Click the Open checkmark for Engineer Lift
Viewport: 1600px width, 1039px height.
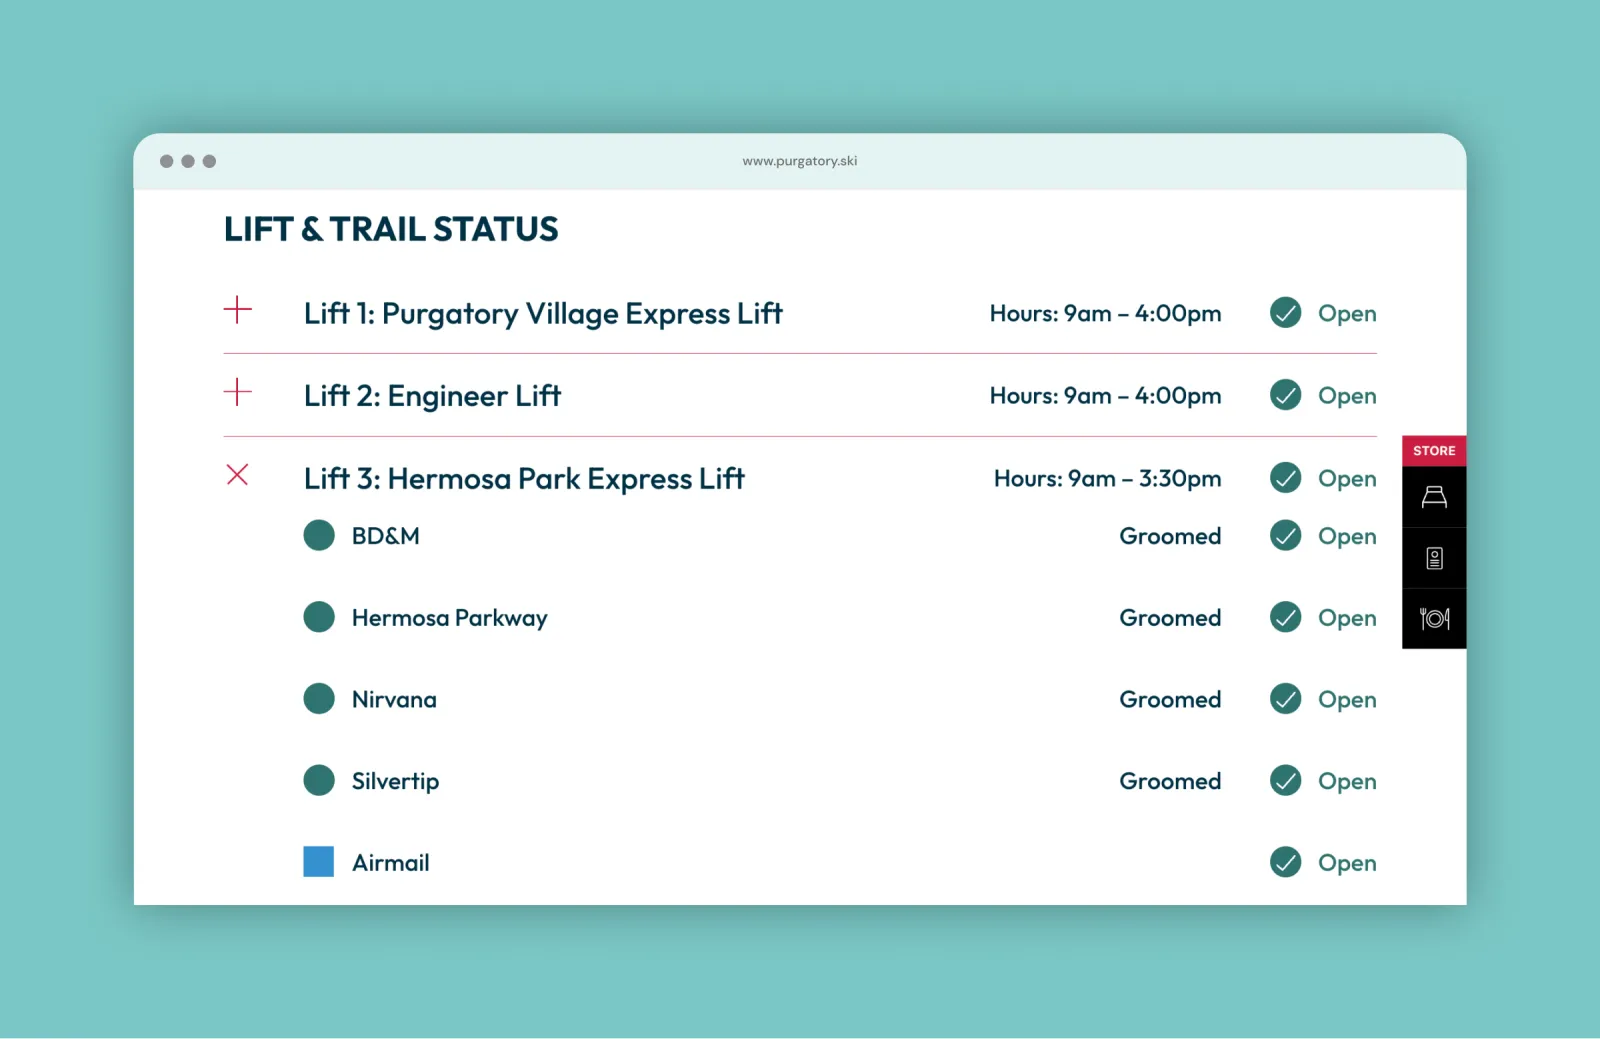coord(1285,396)
